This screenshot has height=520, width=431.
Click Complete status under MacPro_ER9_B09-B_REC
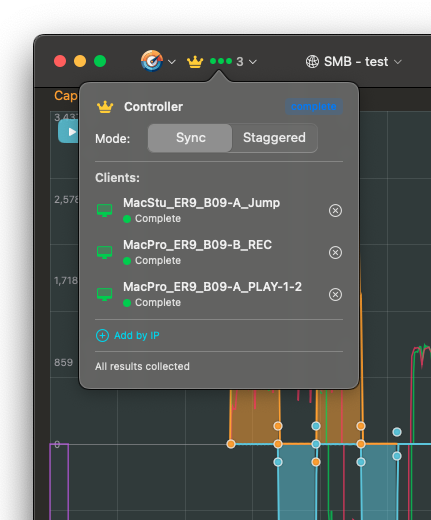152,261
